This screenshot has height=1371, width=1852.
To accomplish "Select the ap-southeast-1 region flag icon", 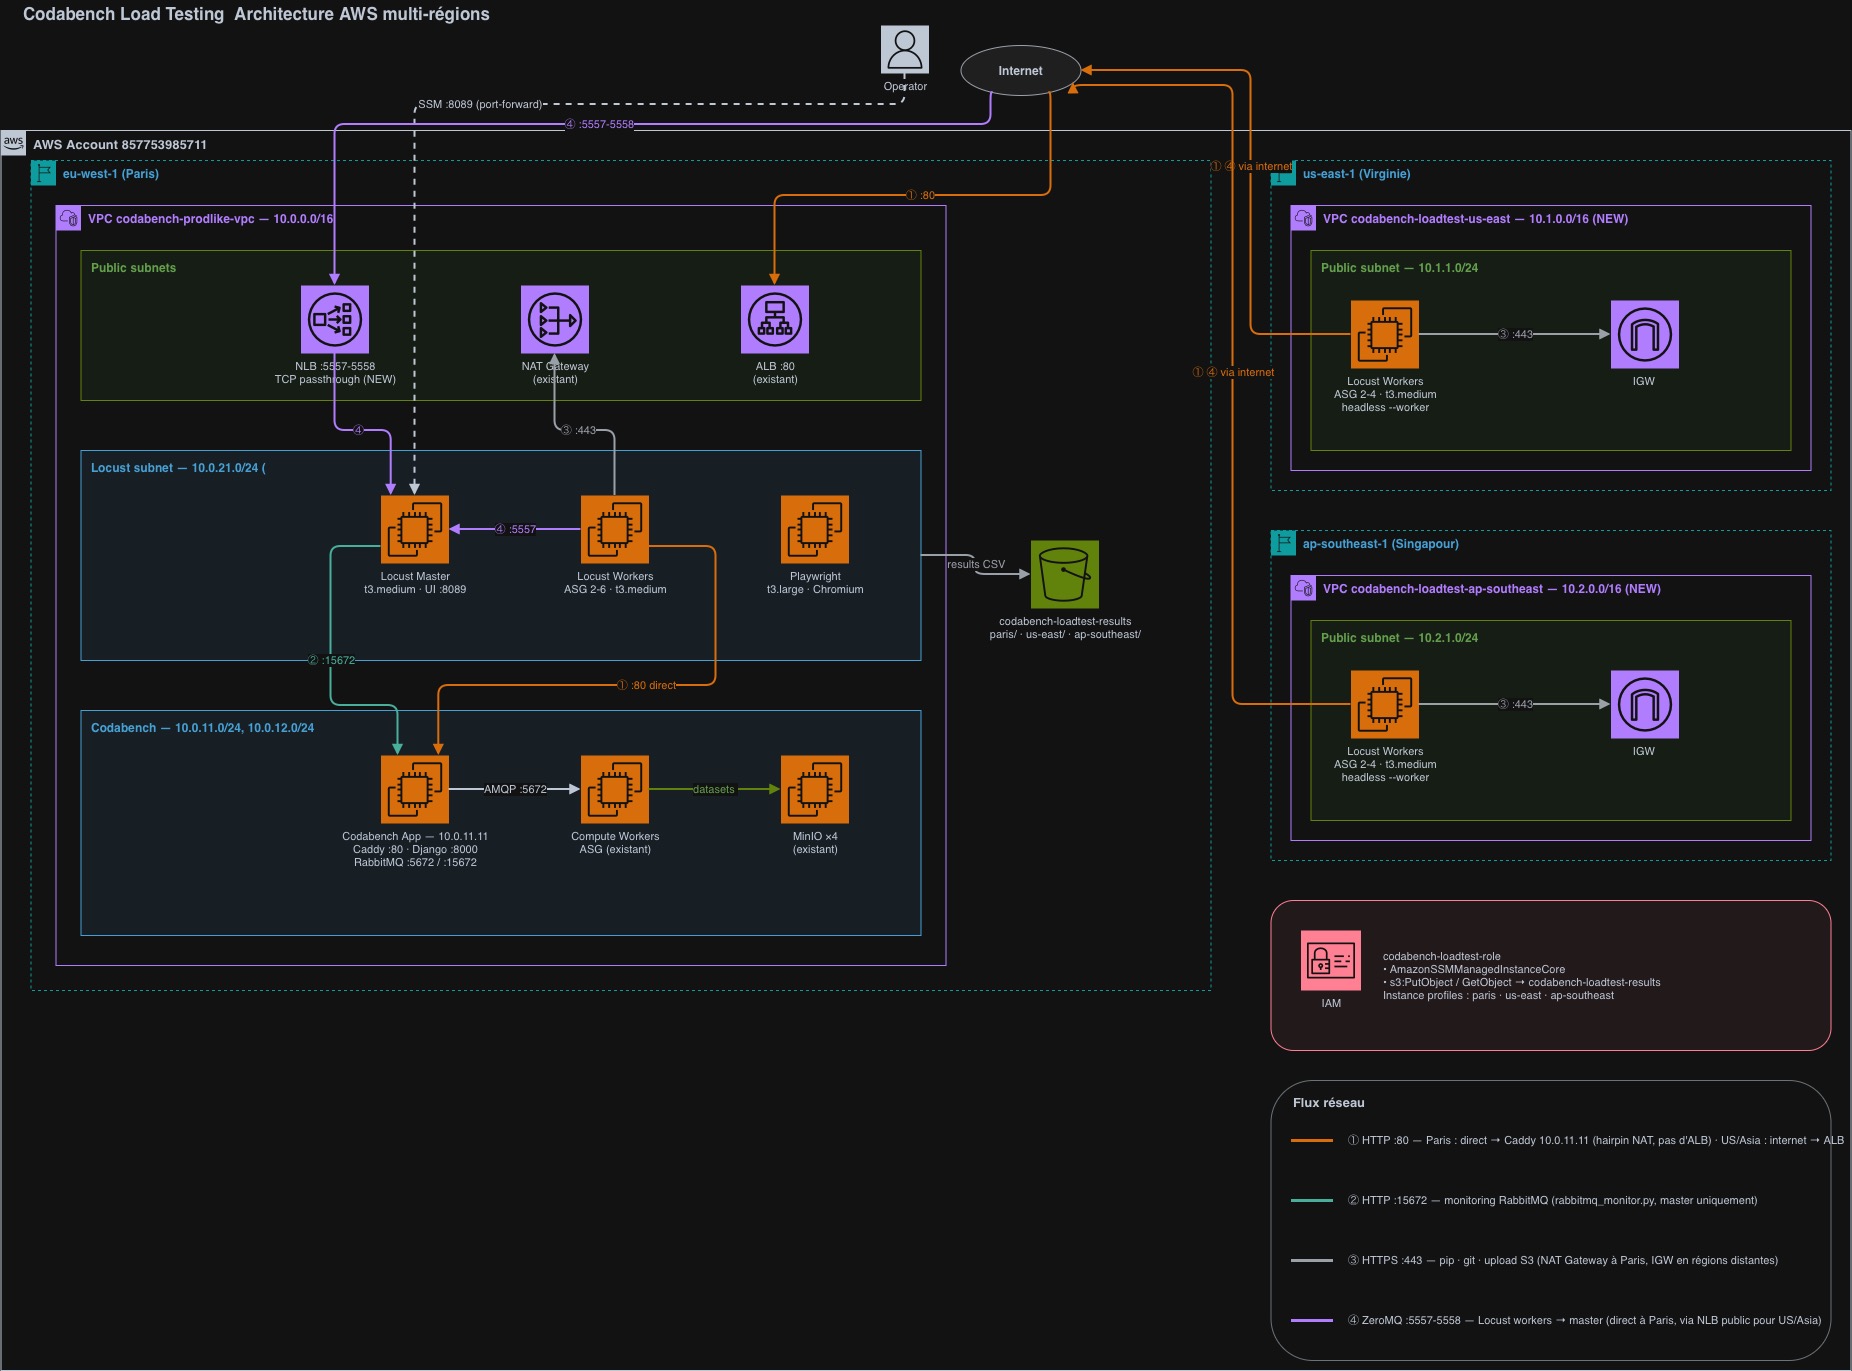I will tap(1283, 543).
